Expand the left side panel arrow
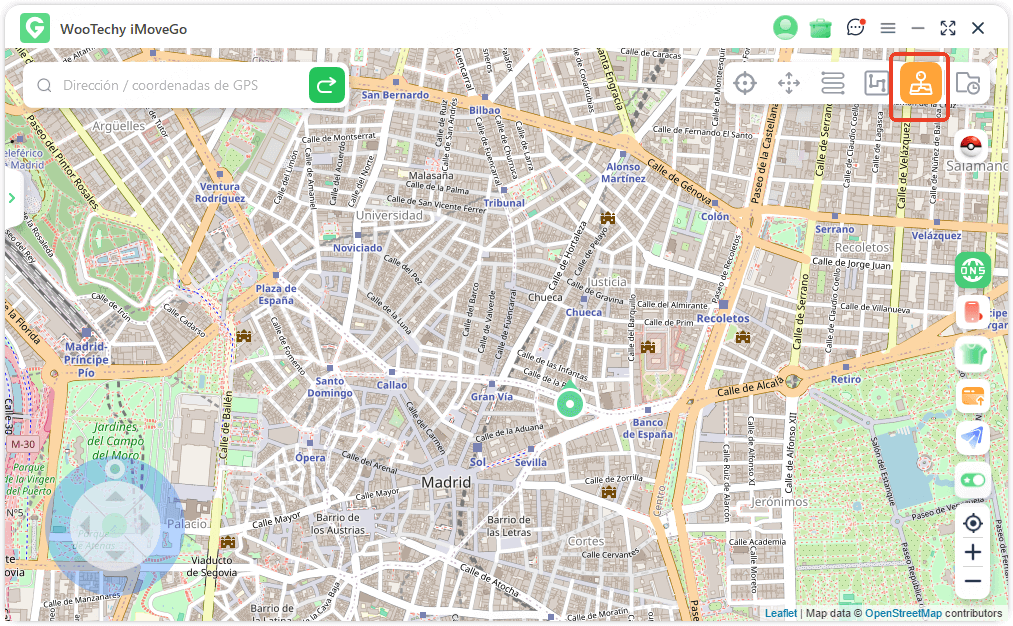1013x626 pixels. point(12,198)
